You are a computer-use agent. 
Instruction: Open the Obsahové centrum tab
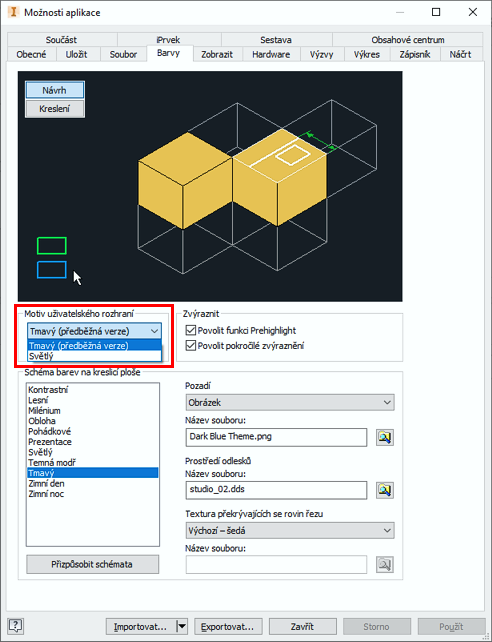pos(408,40)
